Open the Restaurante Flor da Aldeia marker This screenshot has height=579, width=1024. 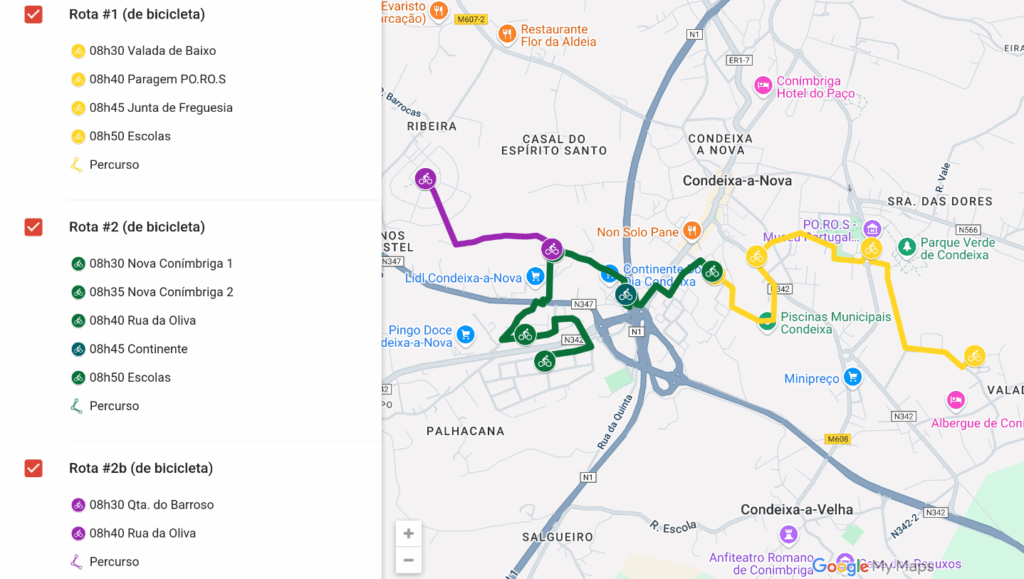pyautogui.click(x=507, y=34)
